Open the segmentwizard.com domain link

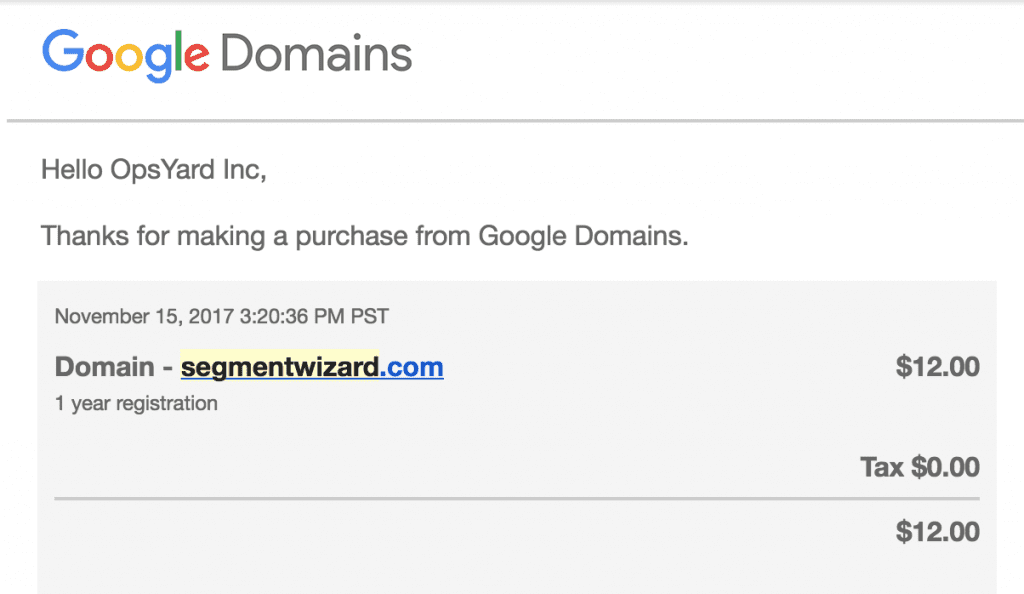click(312, 367)
